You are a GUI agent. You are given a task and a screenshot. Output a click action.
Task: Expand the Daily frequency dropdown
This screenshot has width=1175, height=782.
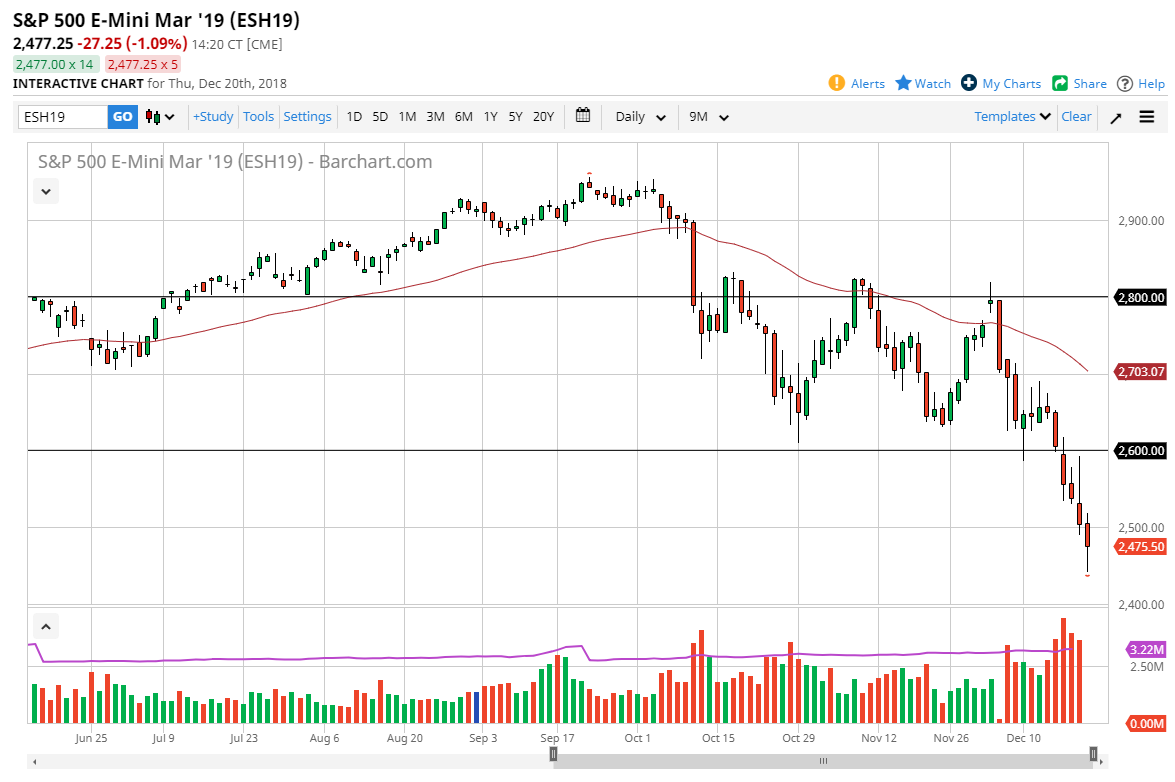641,117
